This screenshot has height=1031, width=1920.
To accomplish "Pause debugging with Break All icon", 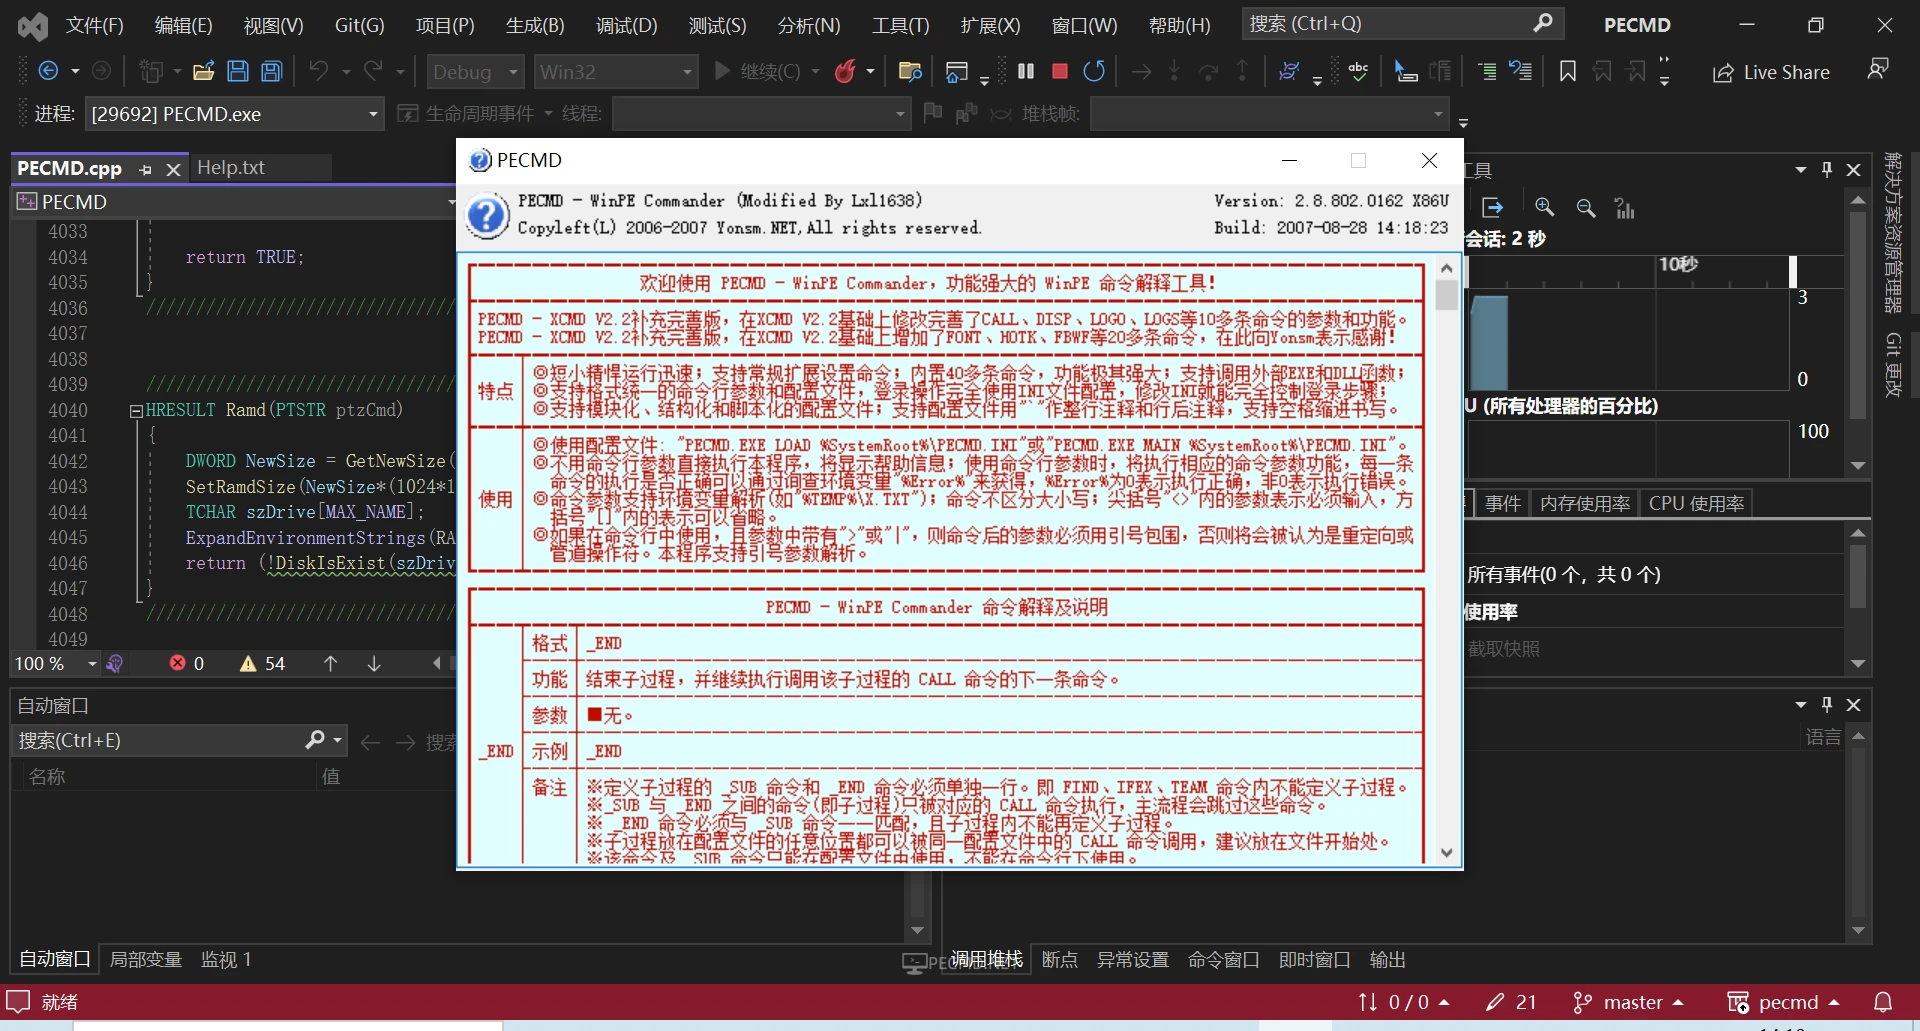I will 1026,71.
